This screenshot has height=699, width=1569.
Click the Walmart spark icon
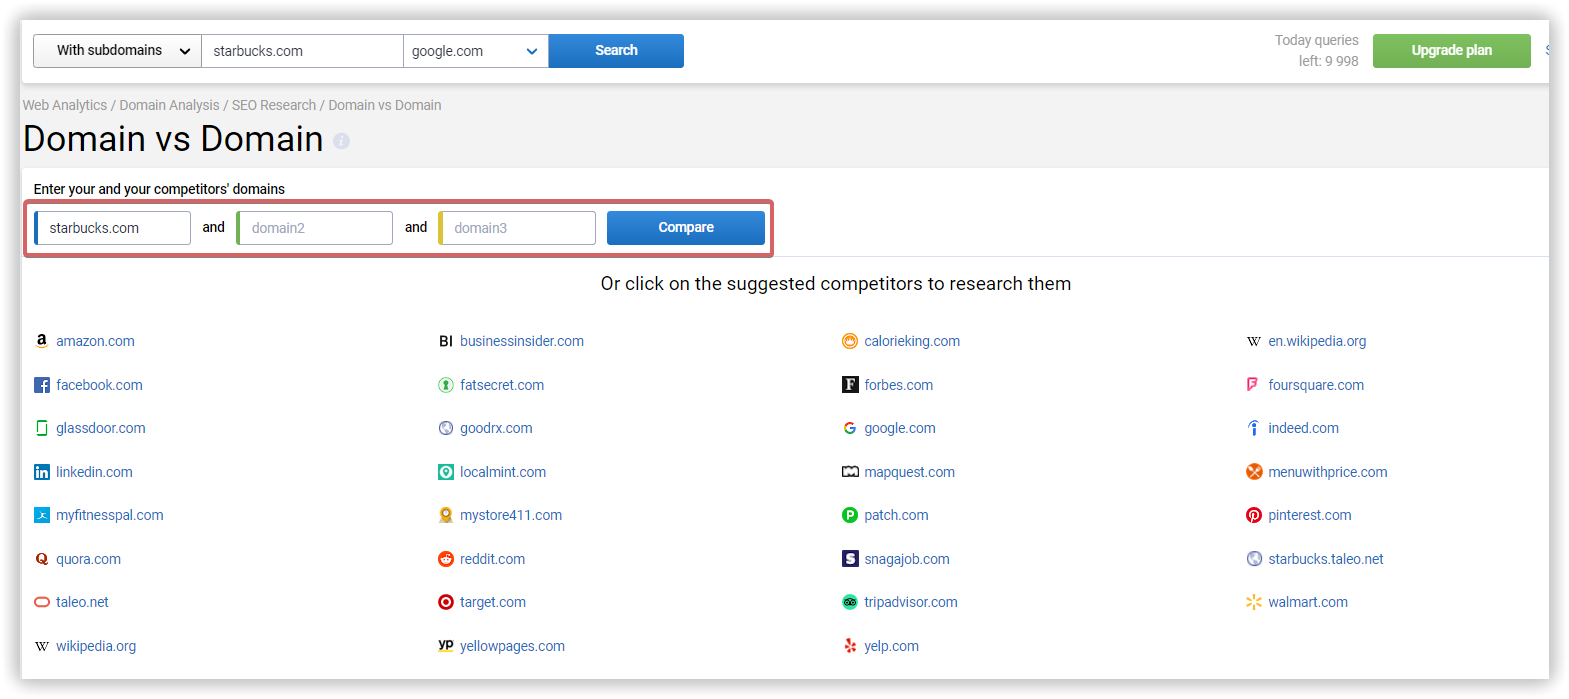coord(1254,602)
